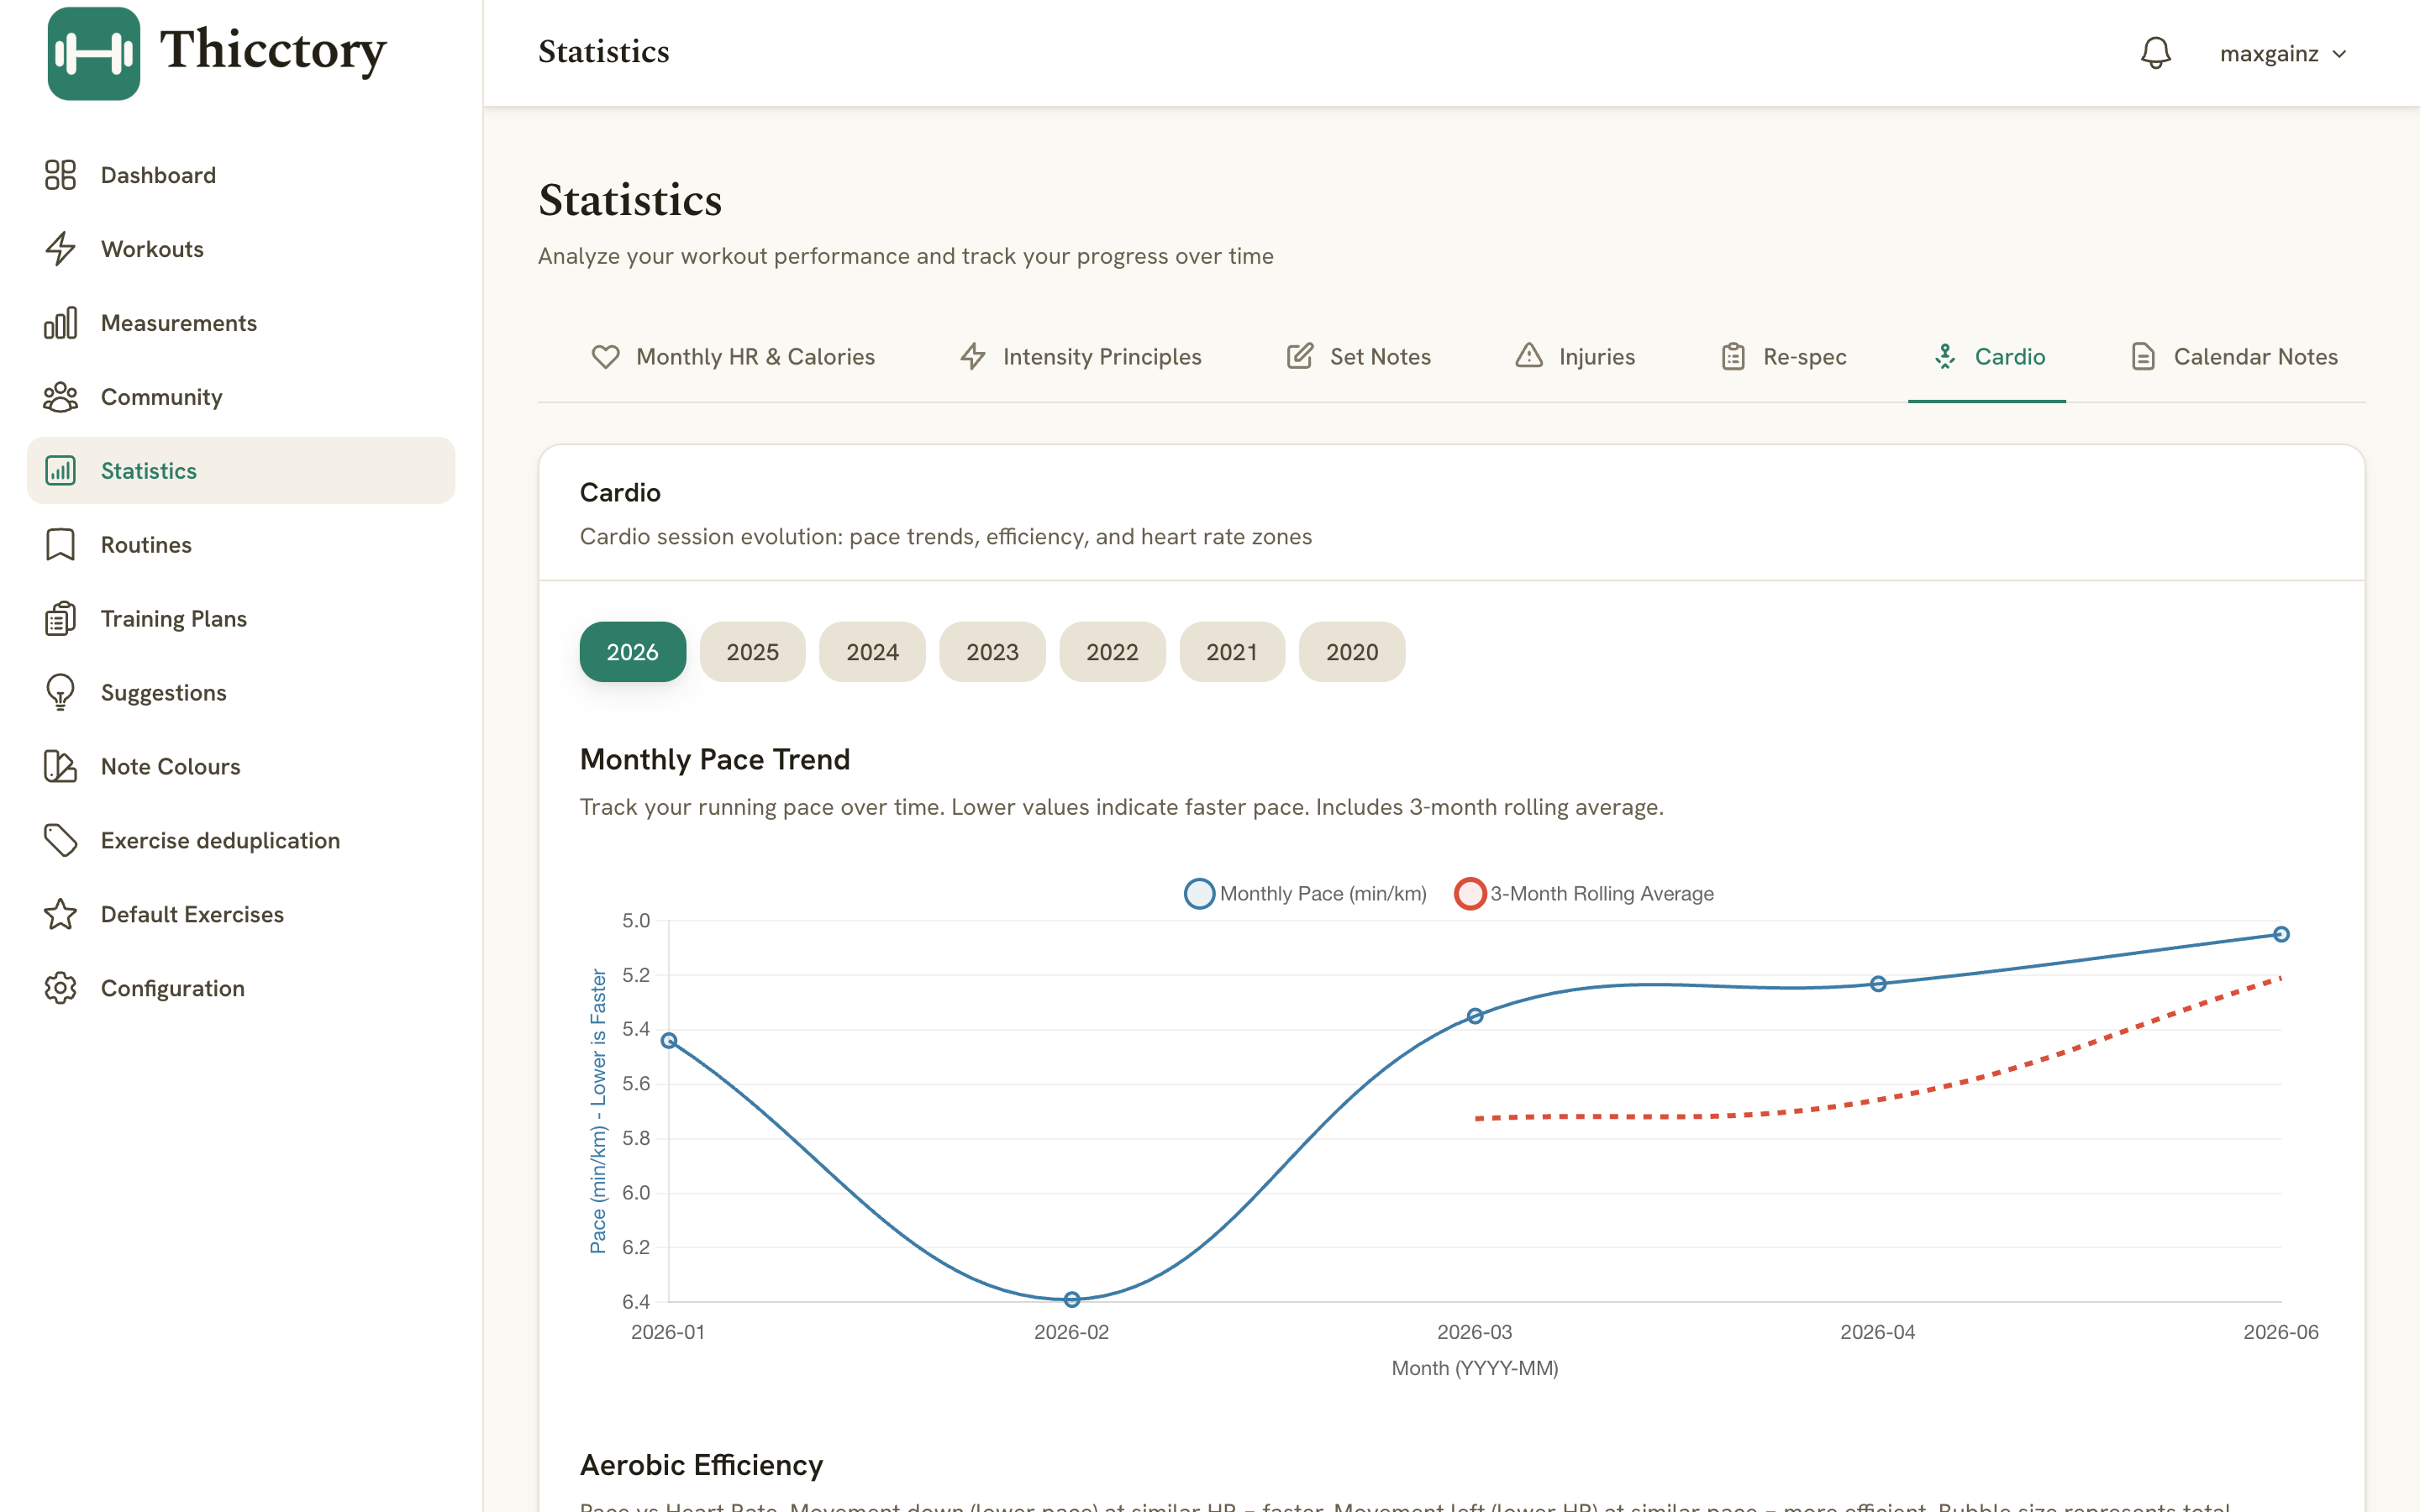This screenshot has width=2420, height=1512.
Task: Click the clipboard icon on Re-spec tab
Action: coord(1733,356)
